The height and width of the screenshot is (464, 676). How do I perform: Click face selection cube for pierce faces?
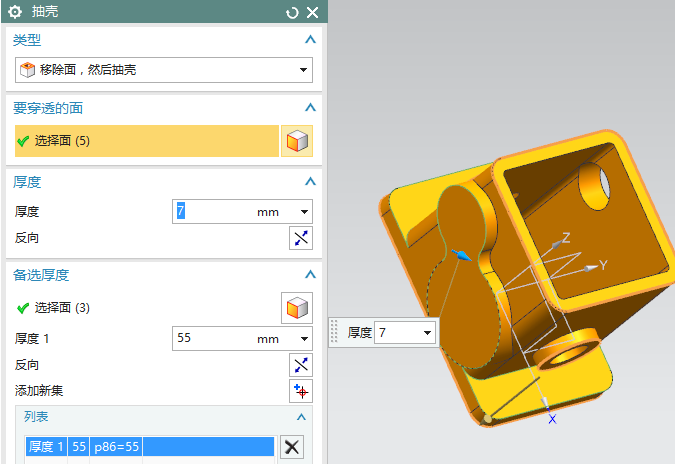tap(297, 141)
